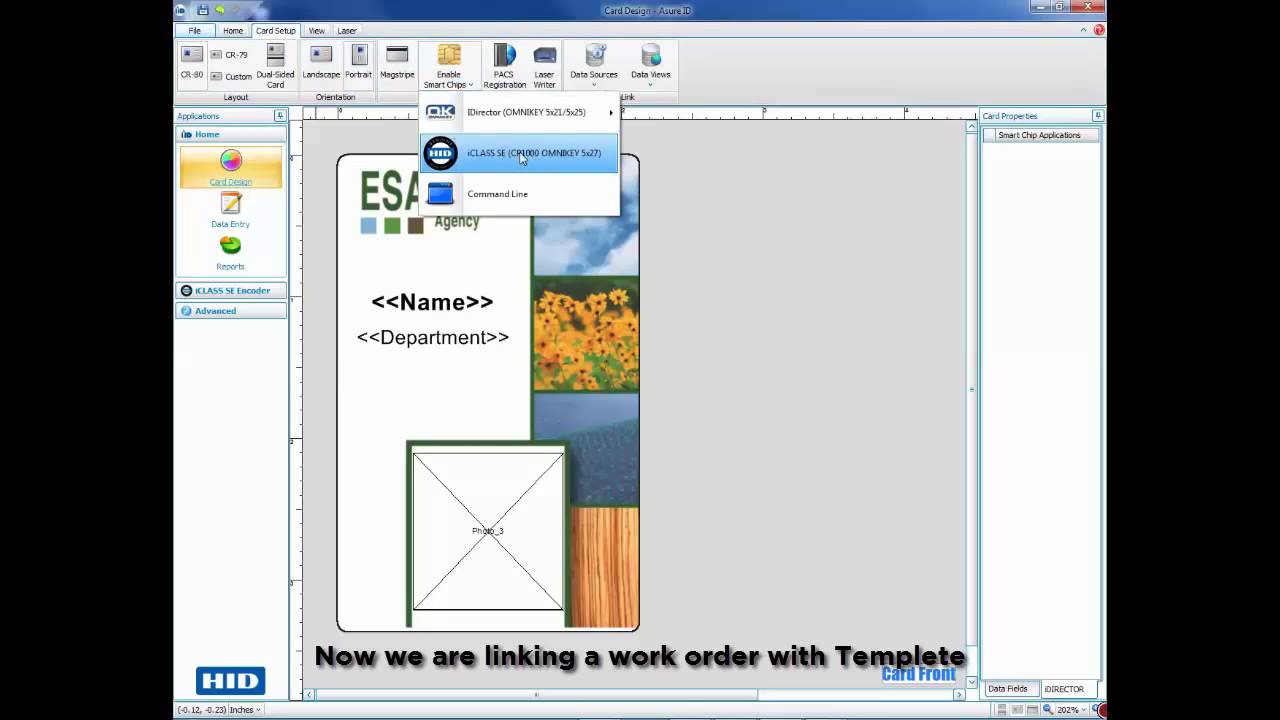Image resolution: width=1280 pixels, height=720 pixels.
Task: Open the Inches units dropdown
Action: click(245, 710)
